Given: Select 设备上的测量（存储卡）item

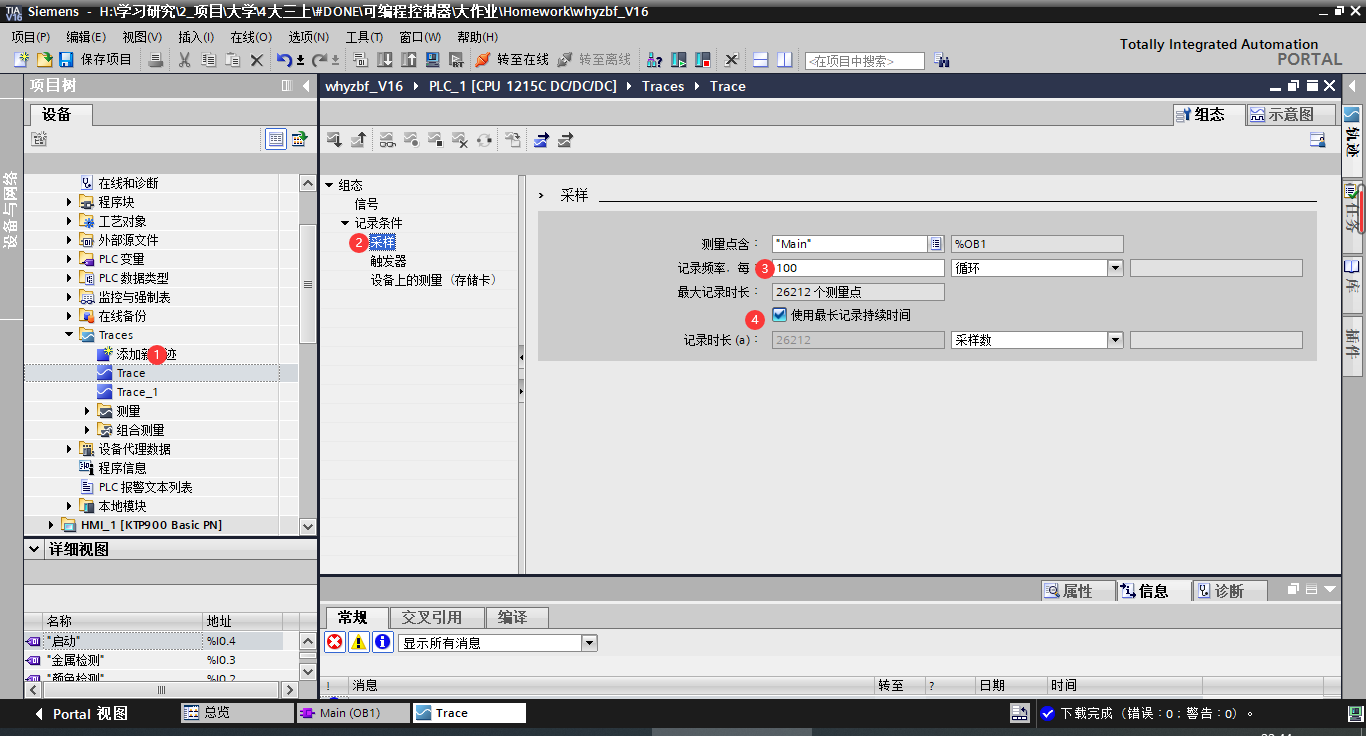Looking at the screenshot, I should click(x=433, y=280).
